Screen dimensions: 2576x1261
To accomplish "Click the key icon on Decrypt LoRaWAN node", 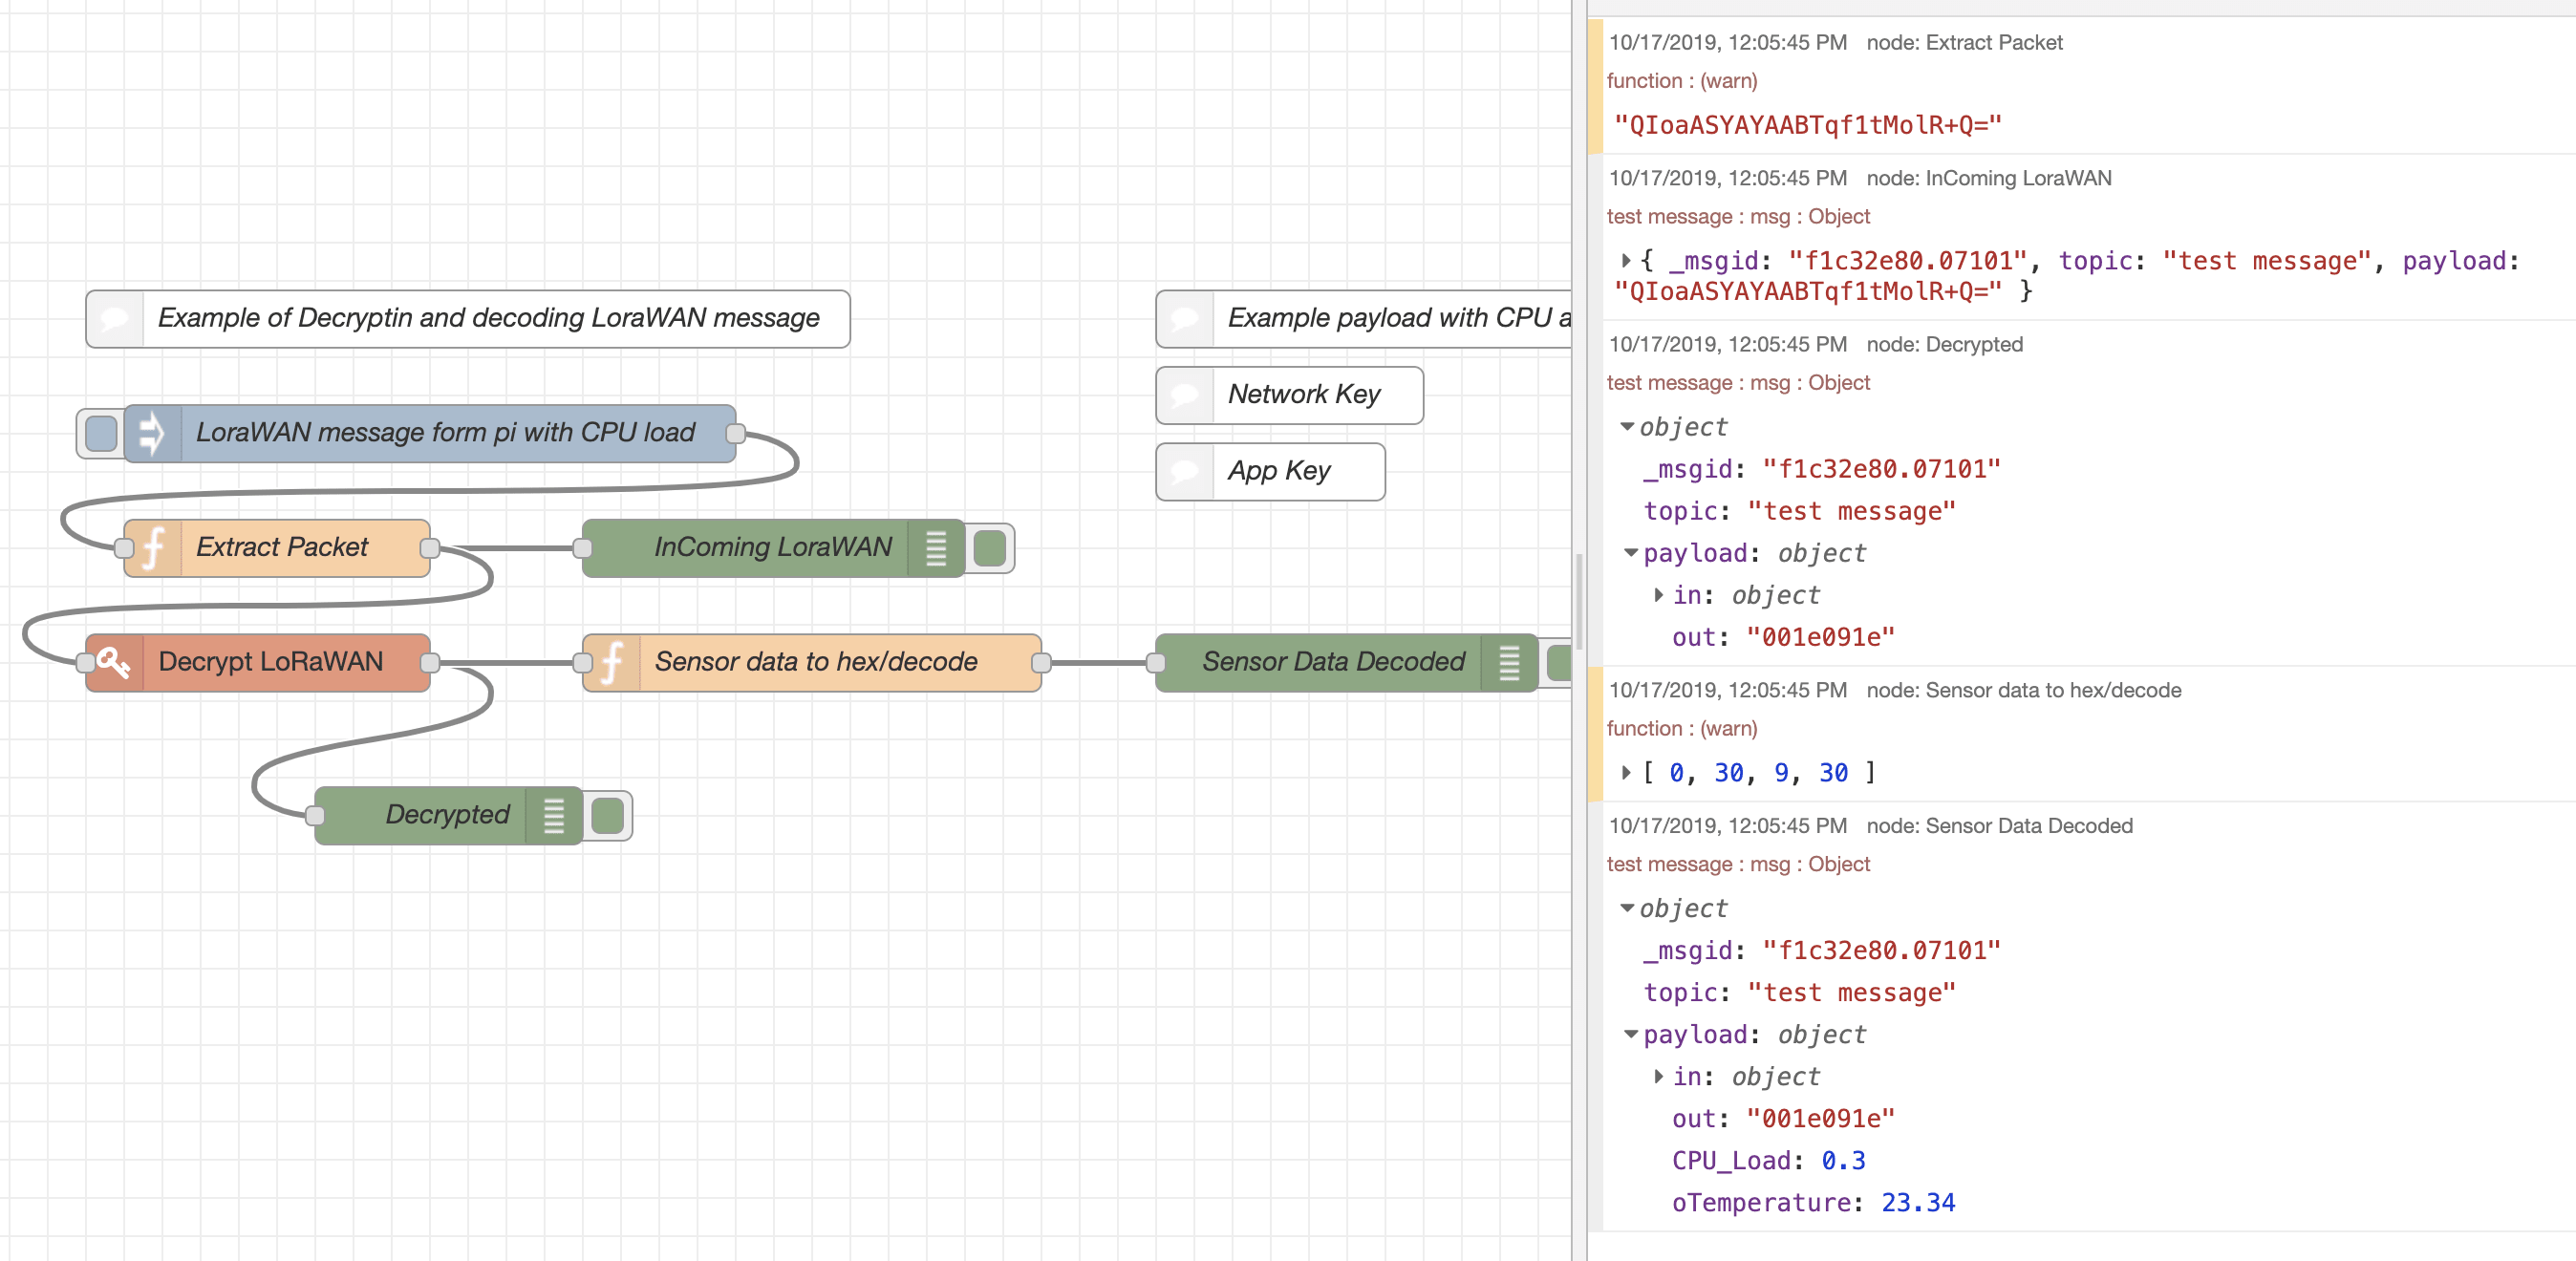I will [113, 661].
